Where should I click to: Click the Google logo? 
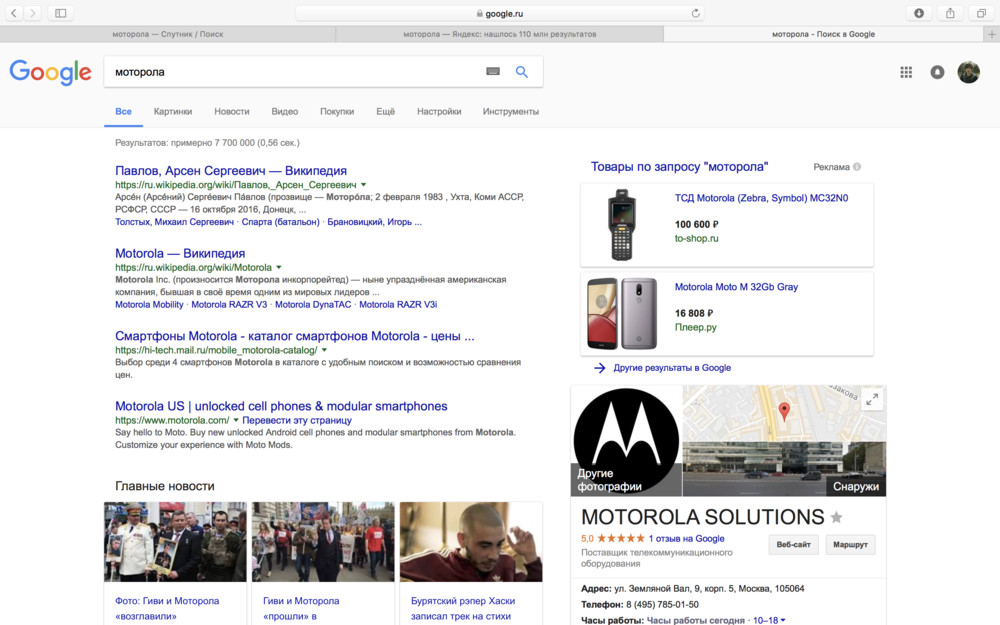point(50,72)
